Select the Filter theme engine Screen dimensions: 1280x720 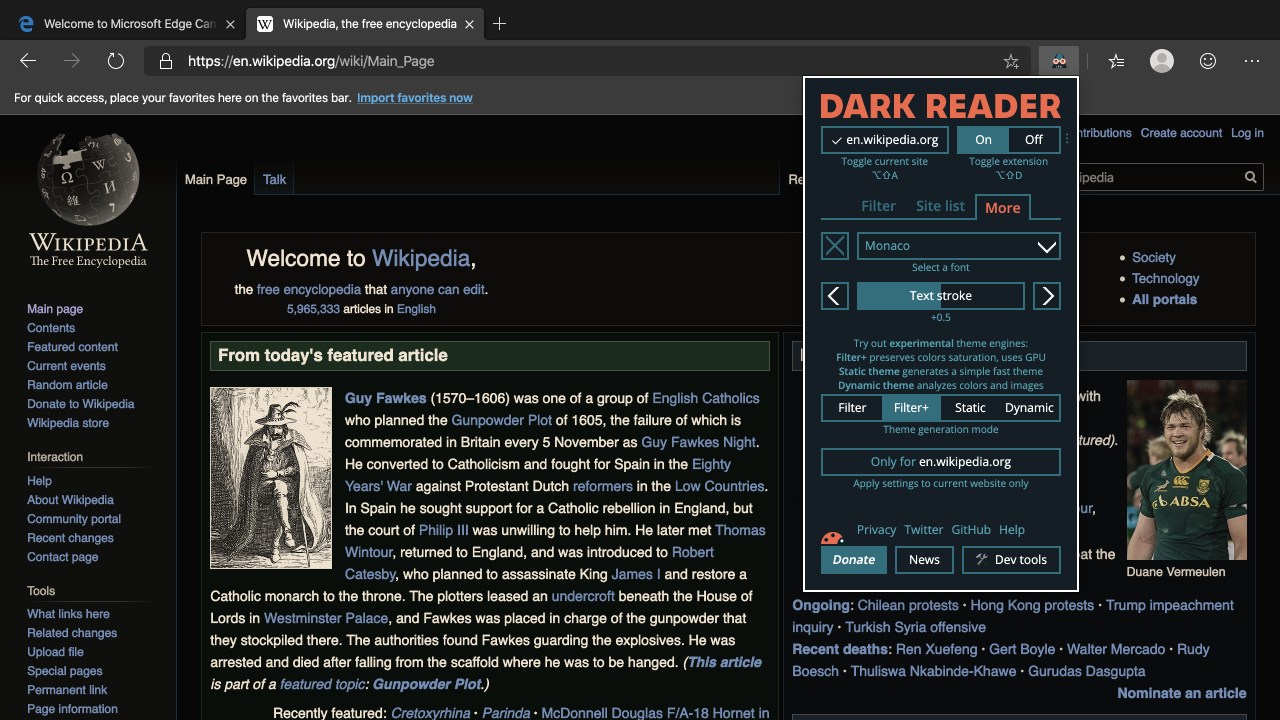click(852, 408)
